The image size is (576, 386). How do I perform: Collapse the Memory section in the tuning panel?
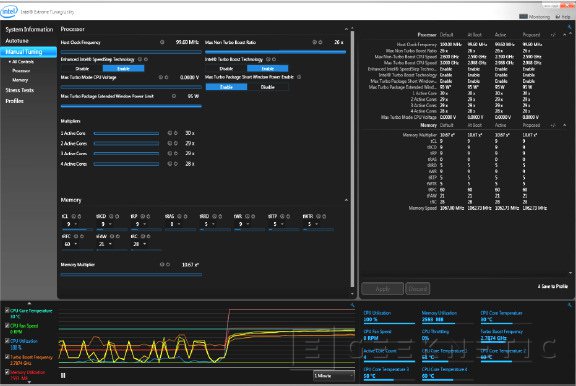346,200
